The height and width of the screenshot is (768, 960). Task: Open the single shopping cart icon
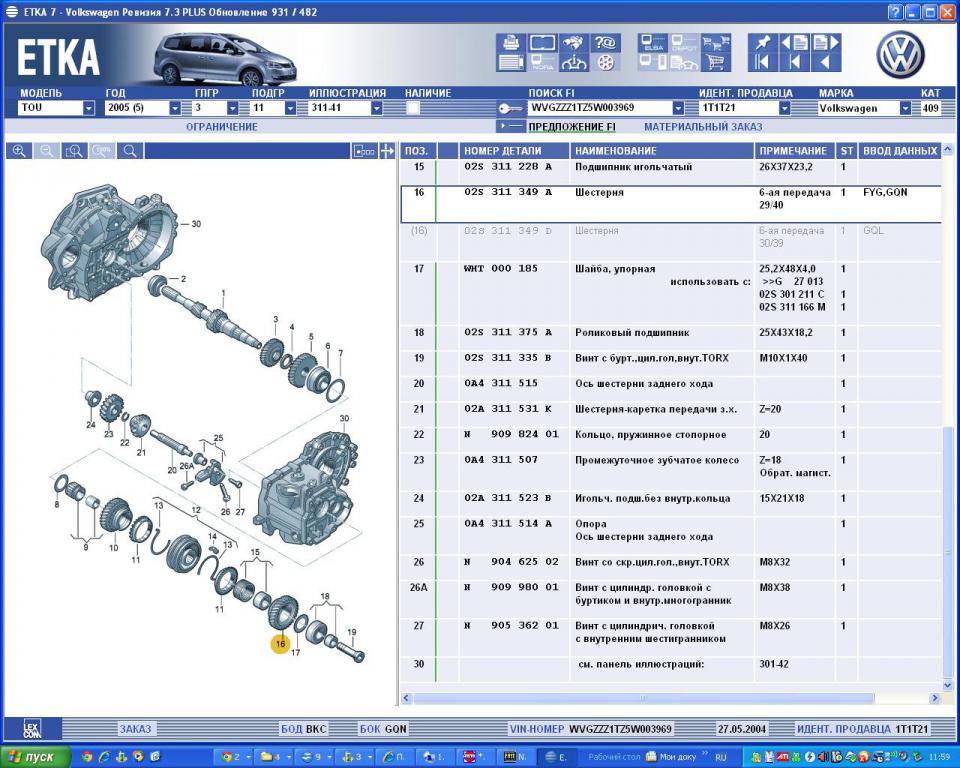pos(715,62)
